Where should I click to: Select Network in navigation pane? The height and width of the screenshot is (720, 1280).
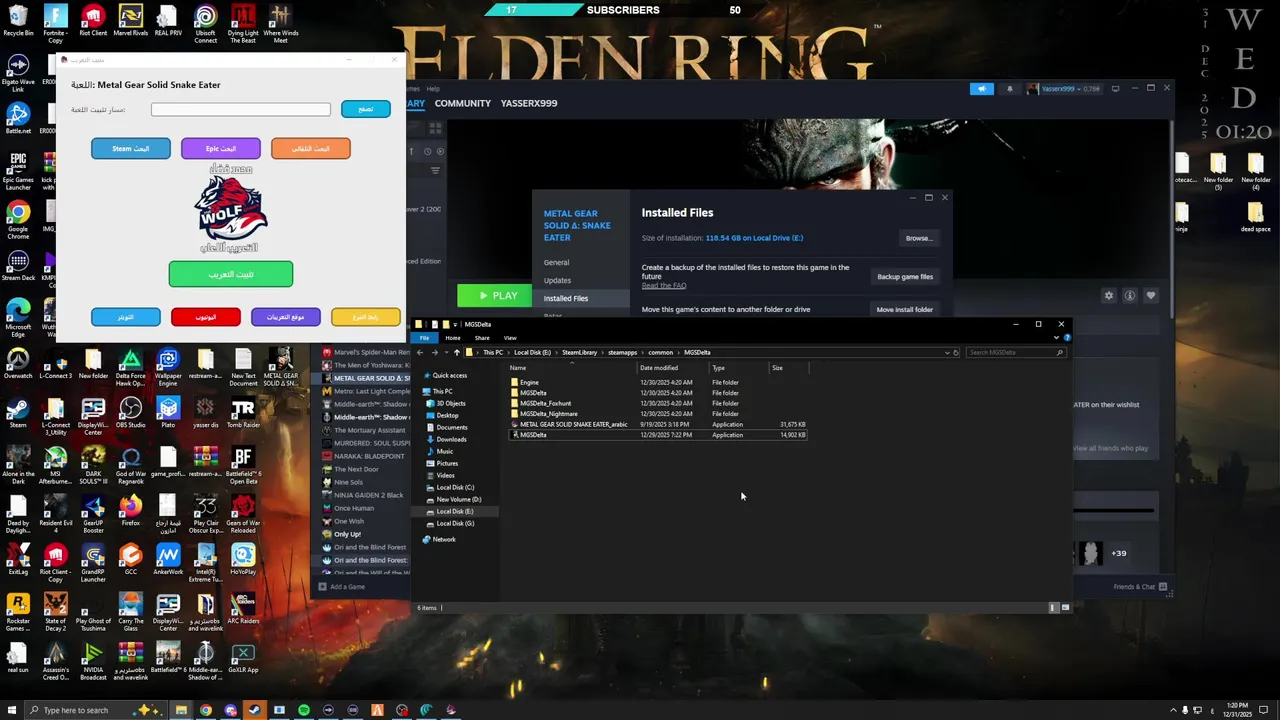pos(443,540)
